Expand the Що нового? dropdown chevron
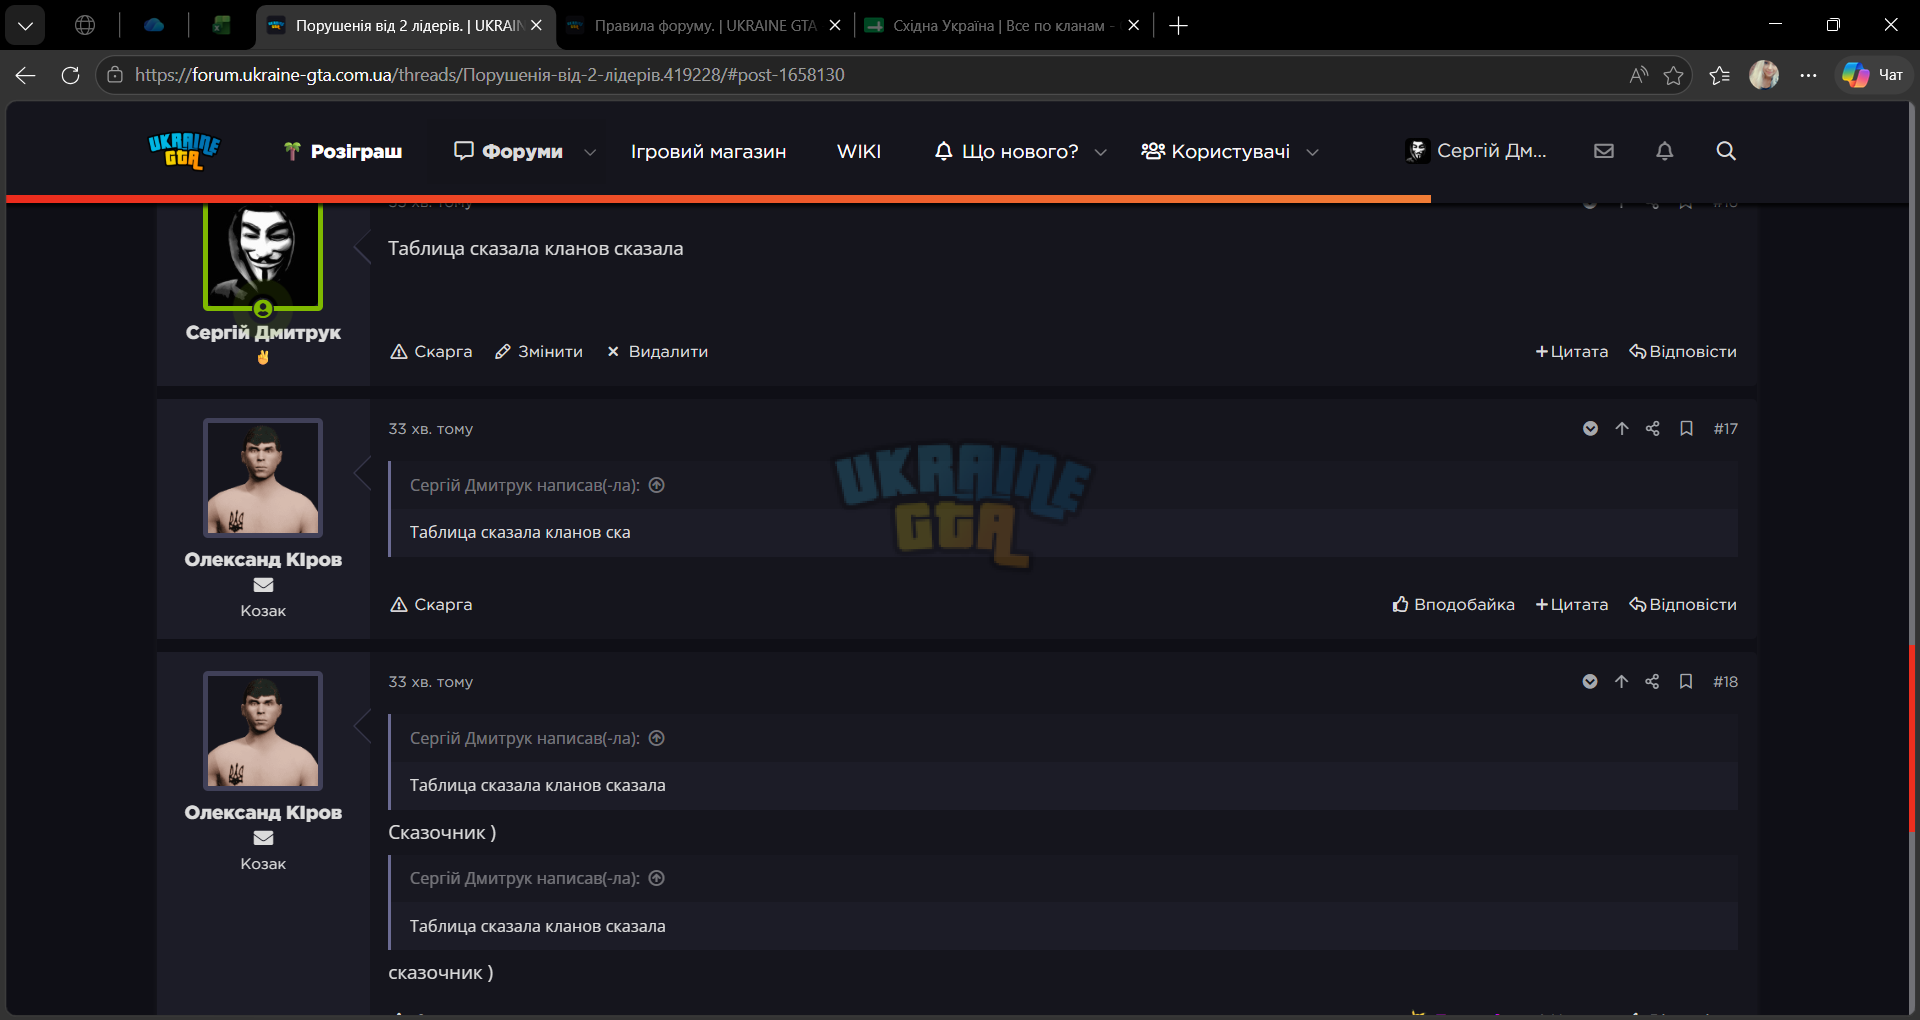Viewport: 1920px width, 1020px height. (1101, 152)
